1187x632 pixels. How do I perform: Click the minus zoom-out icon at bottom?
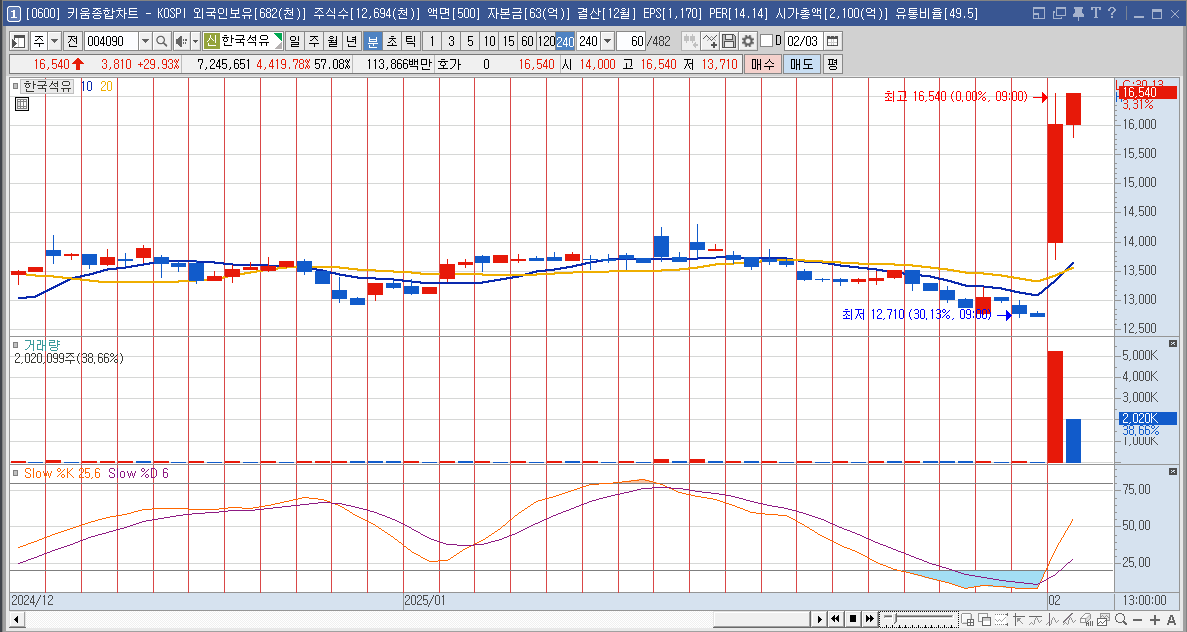1137,620
